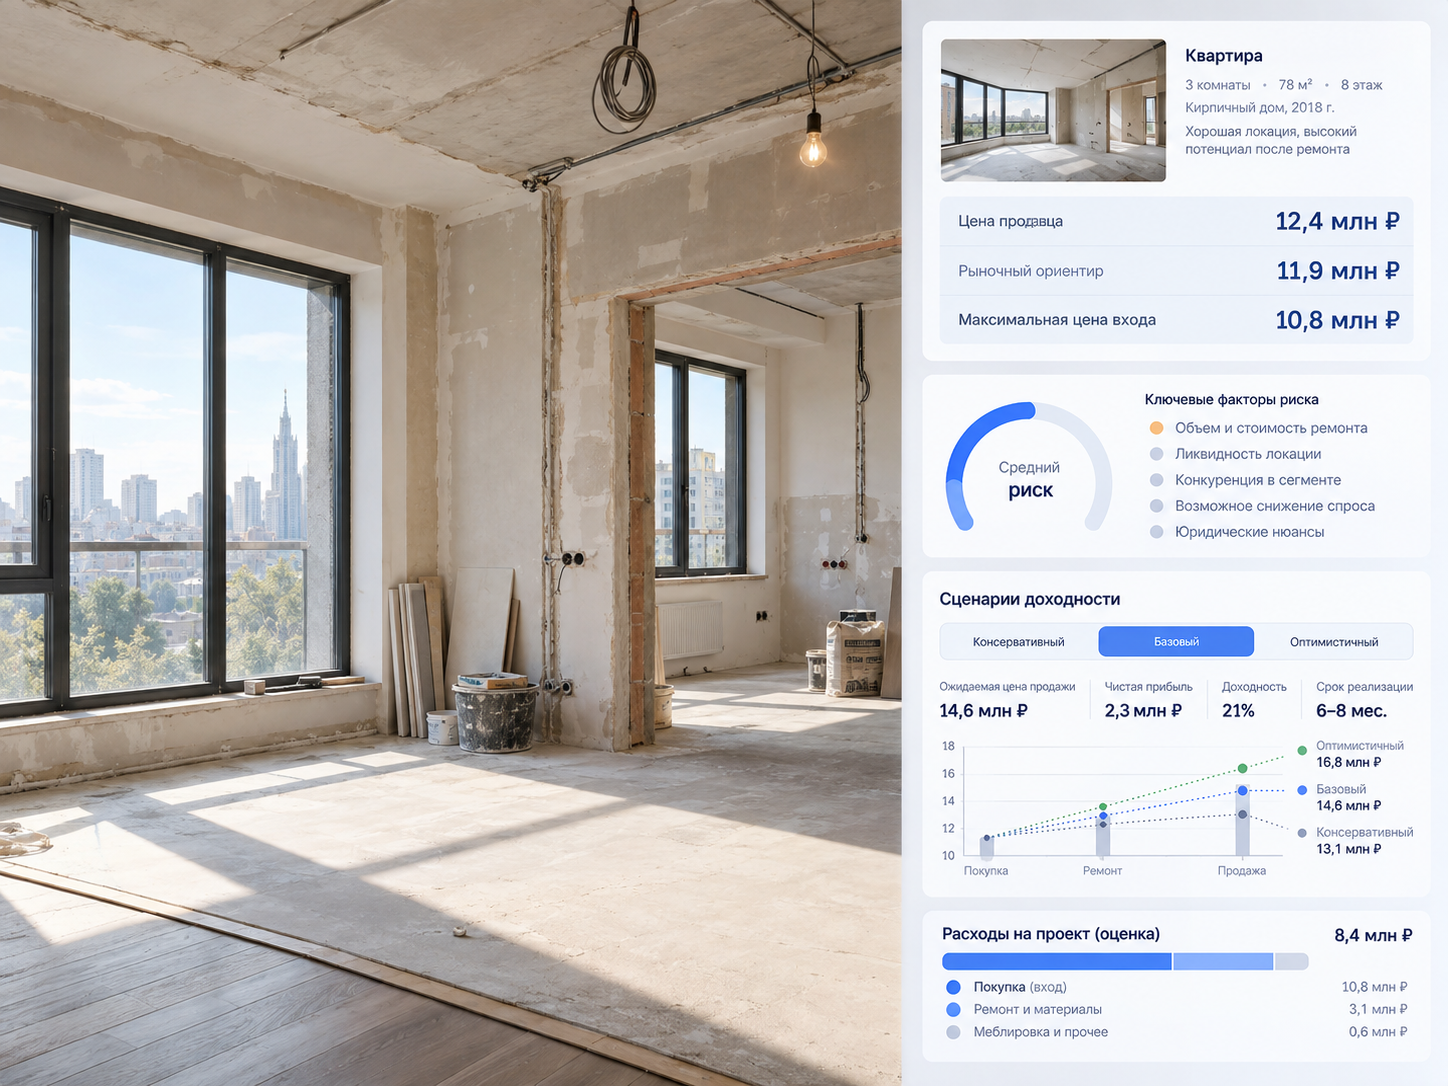Click the gray legend dot for Консервативный 13,1 млн
This screenshot has width=1448, height=1086.
pos(1302,833)
